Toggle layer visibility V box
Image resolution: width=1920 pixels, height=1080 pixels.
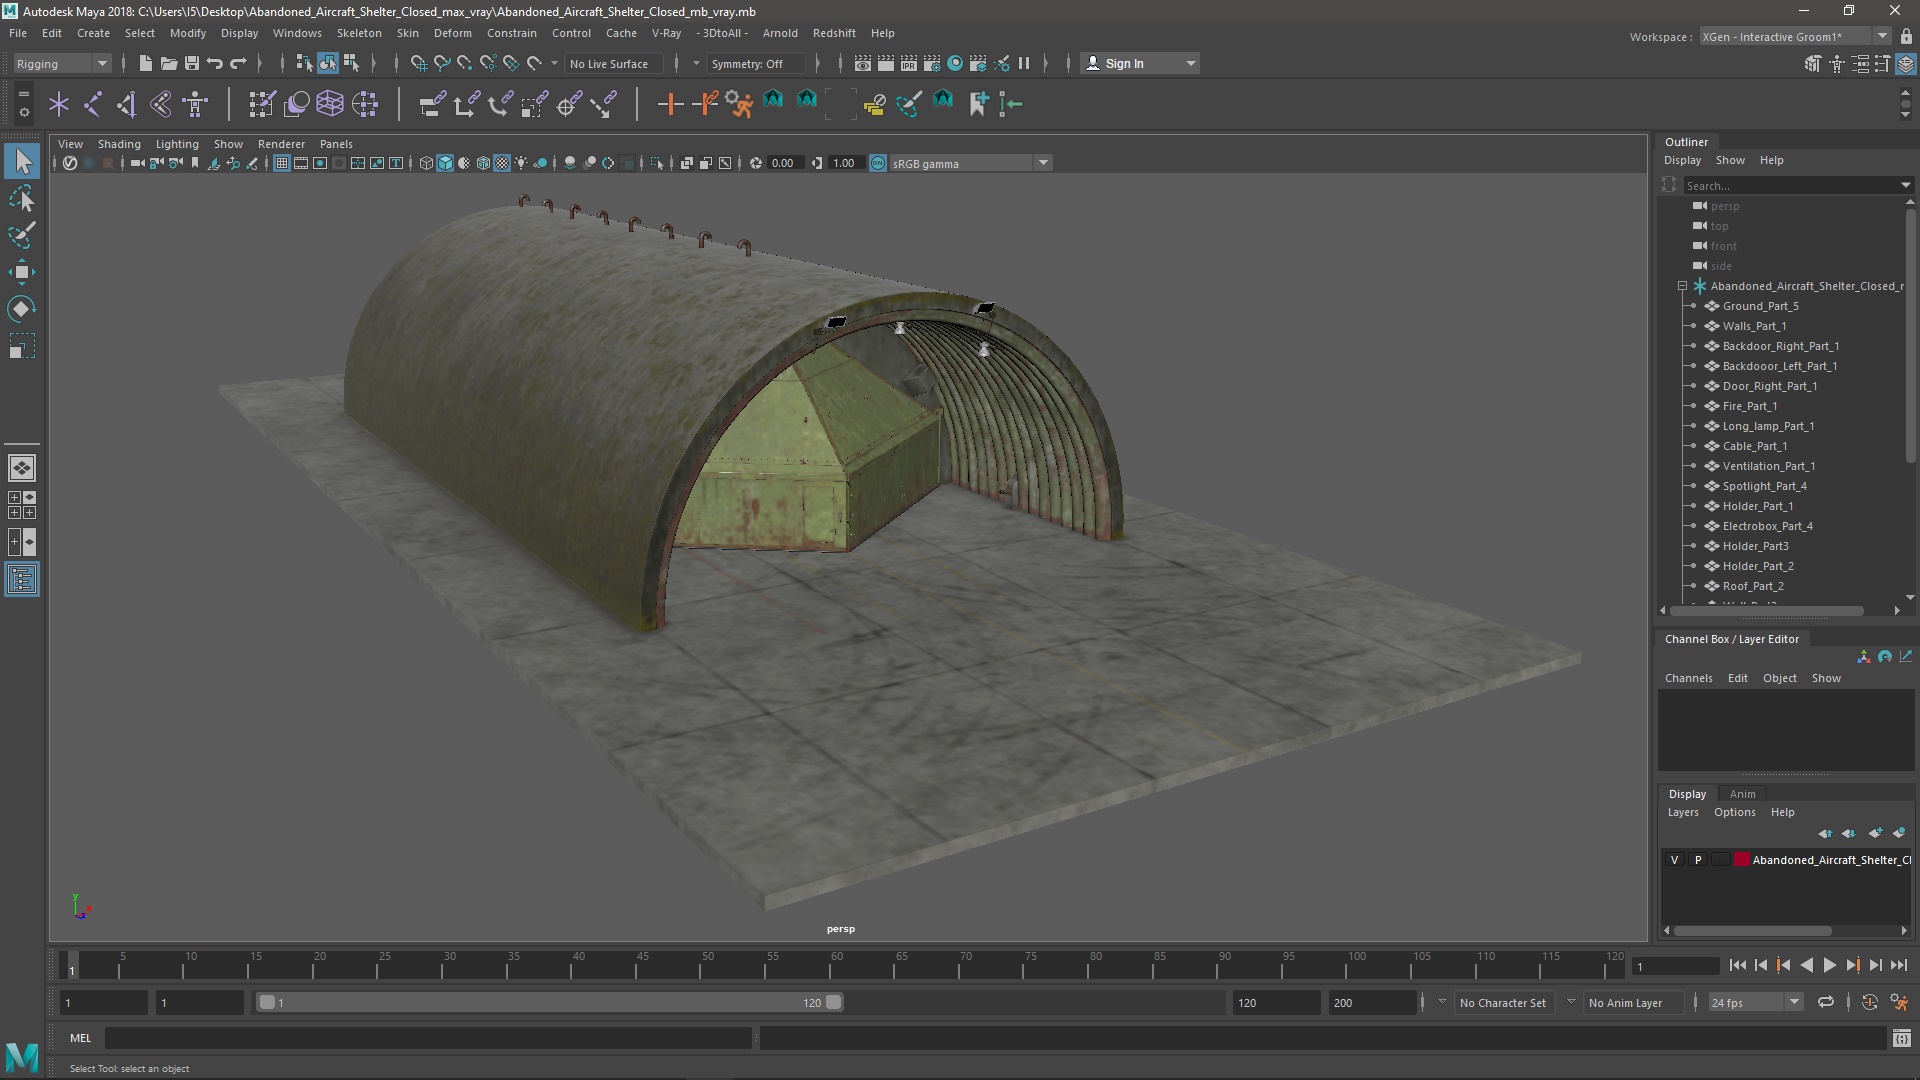pos(1674,860)
